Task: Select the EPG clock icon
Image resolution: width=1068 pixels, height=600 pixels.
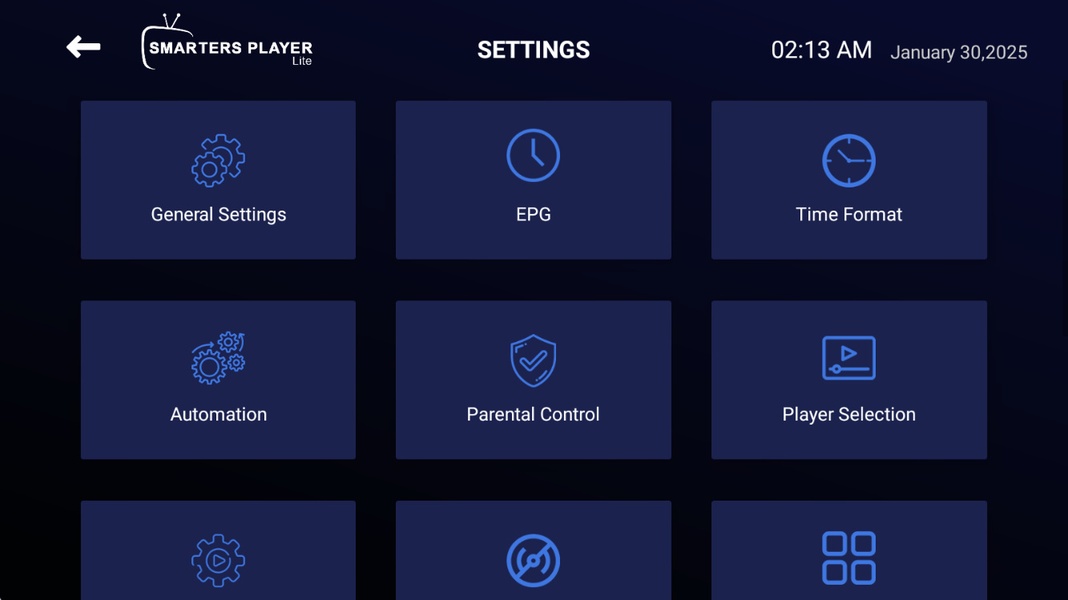Action: pyautogui.click(x=533, y=155)
